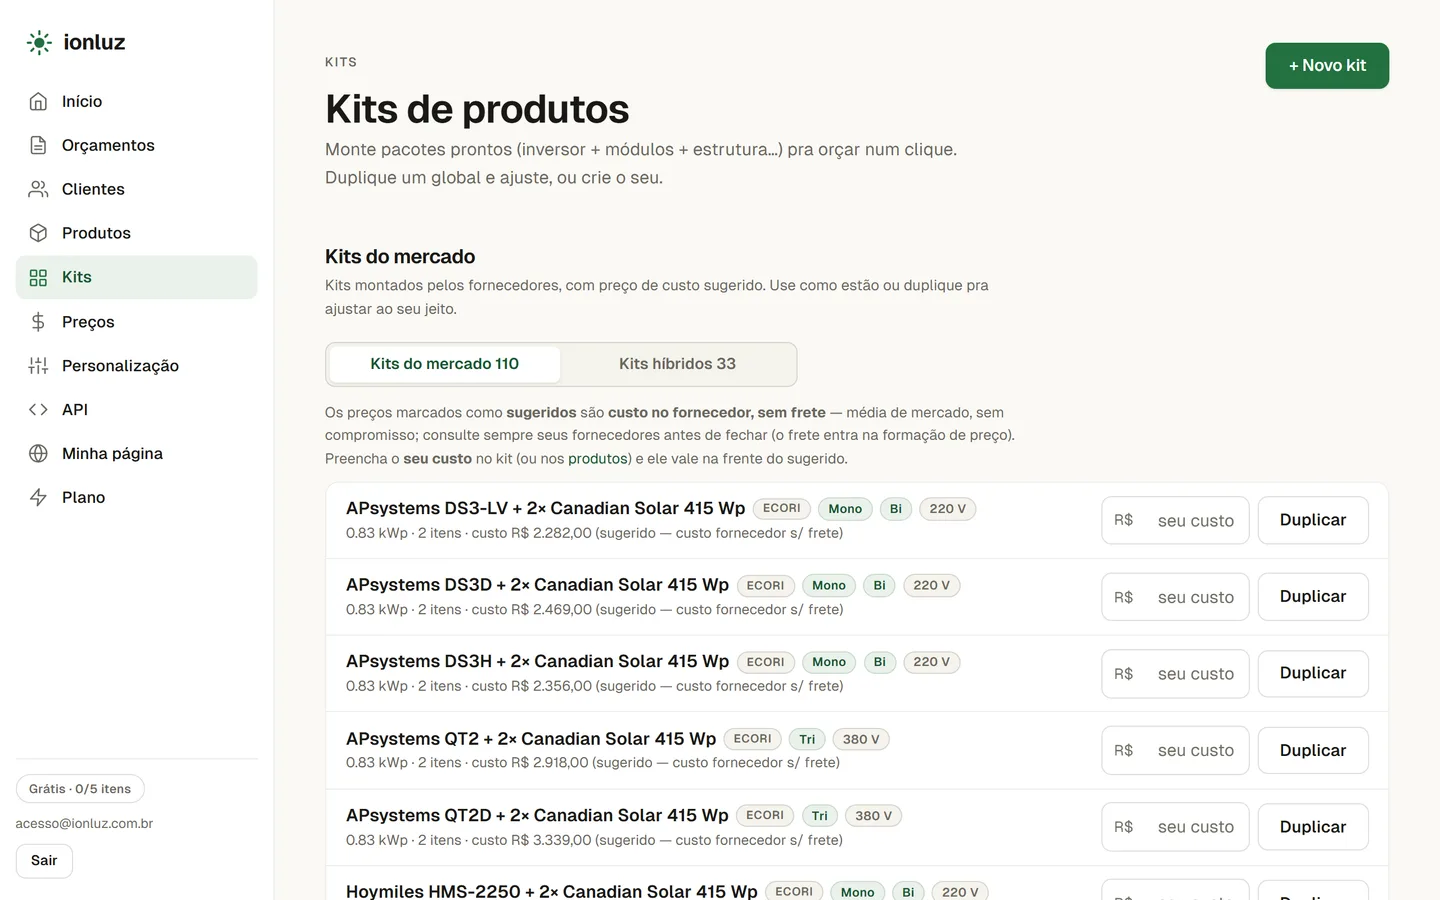Click the Tri tag on APsystems QT2 row
This screenshot has width=1440, height=900.
[x=807, y=740]
